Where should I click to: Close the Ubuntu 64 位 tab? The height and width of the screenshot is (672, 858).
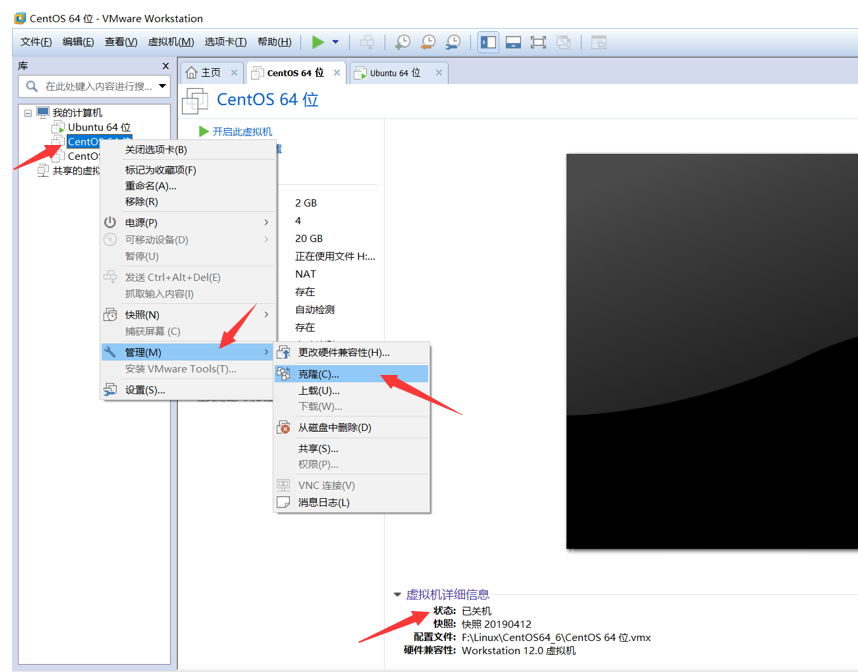pyautogui.click(x=439, y=73)
